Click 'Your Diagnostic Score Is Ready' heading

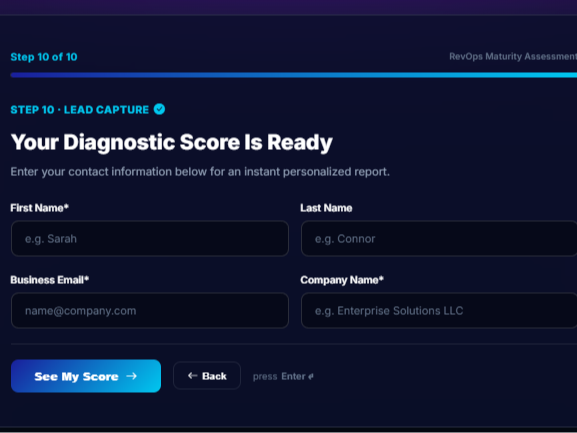pos(171,142)
